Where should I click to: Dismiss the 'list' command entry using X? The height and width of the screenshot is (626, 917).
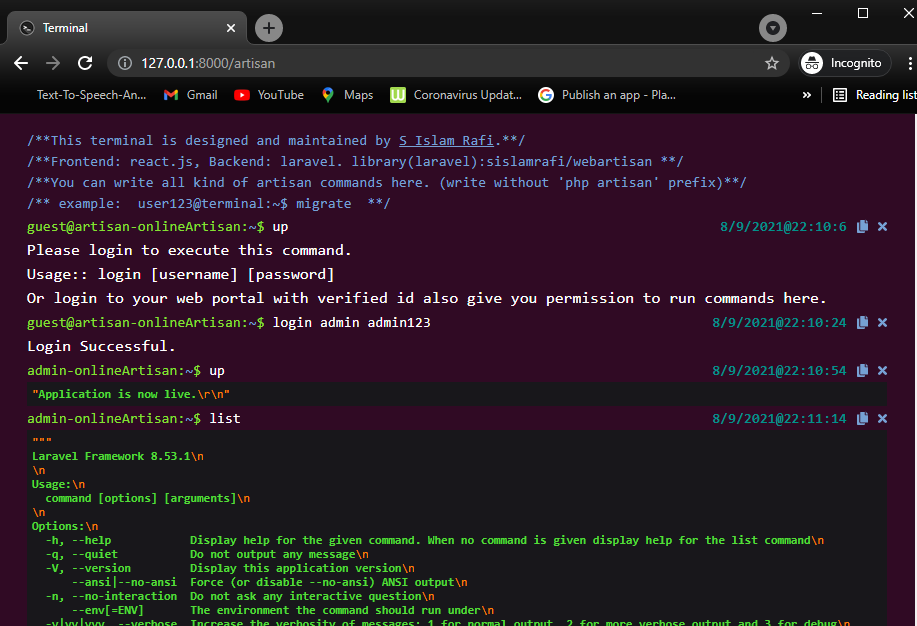[881, 418]
